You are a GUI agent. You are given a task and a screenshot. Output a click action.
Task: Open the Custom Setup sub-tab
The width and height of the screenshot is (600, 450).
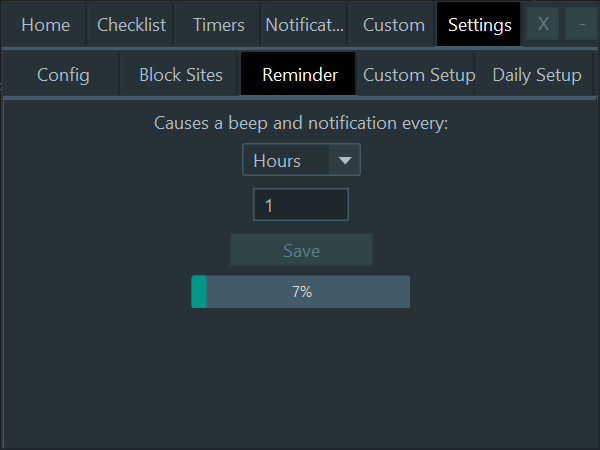pyautogui.click(x=417, y=75)
